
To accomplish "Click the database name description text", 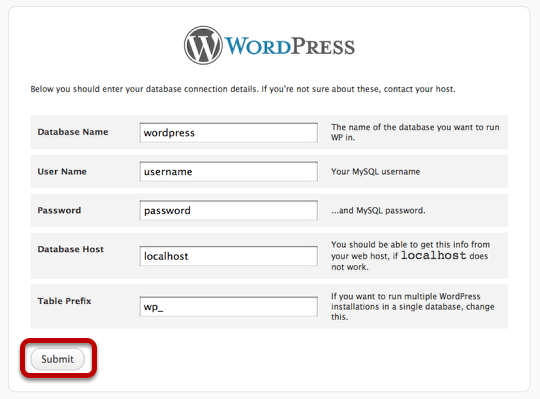I will 415,132.
